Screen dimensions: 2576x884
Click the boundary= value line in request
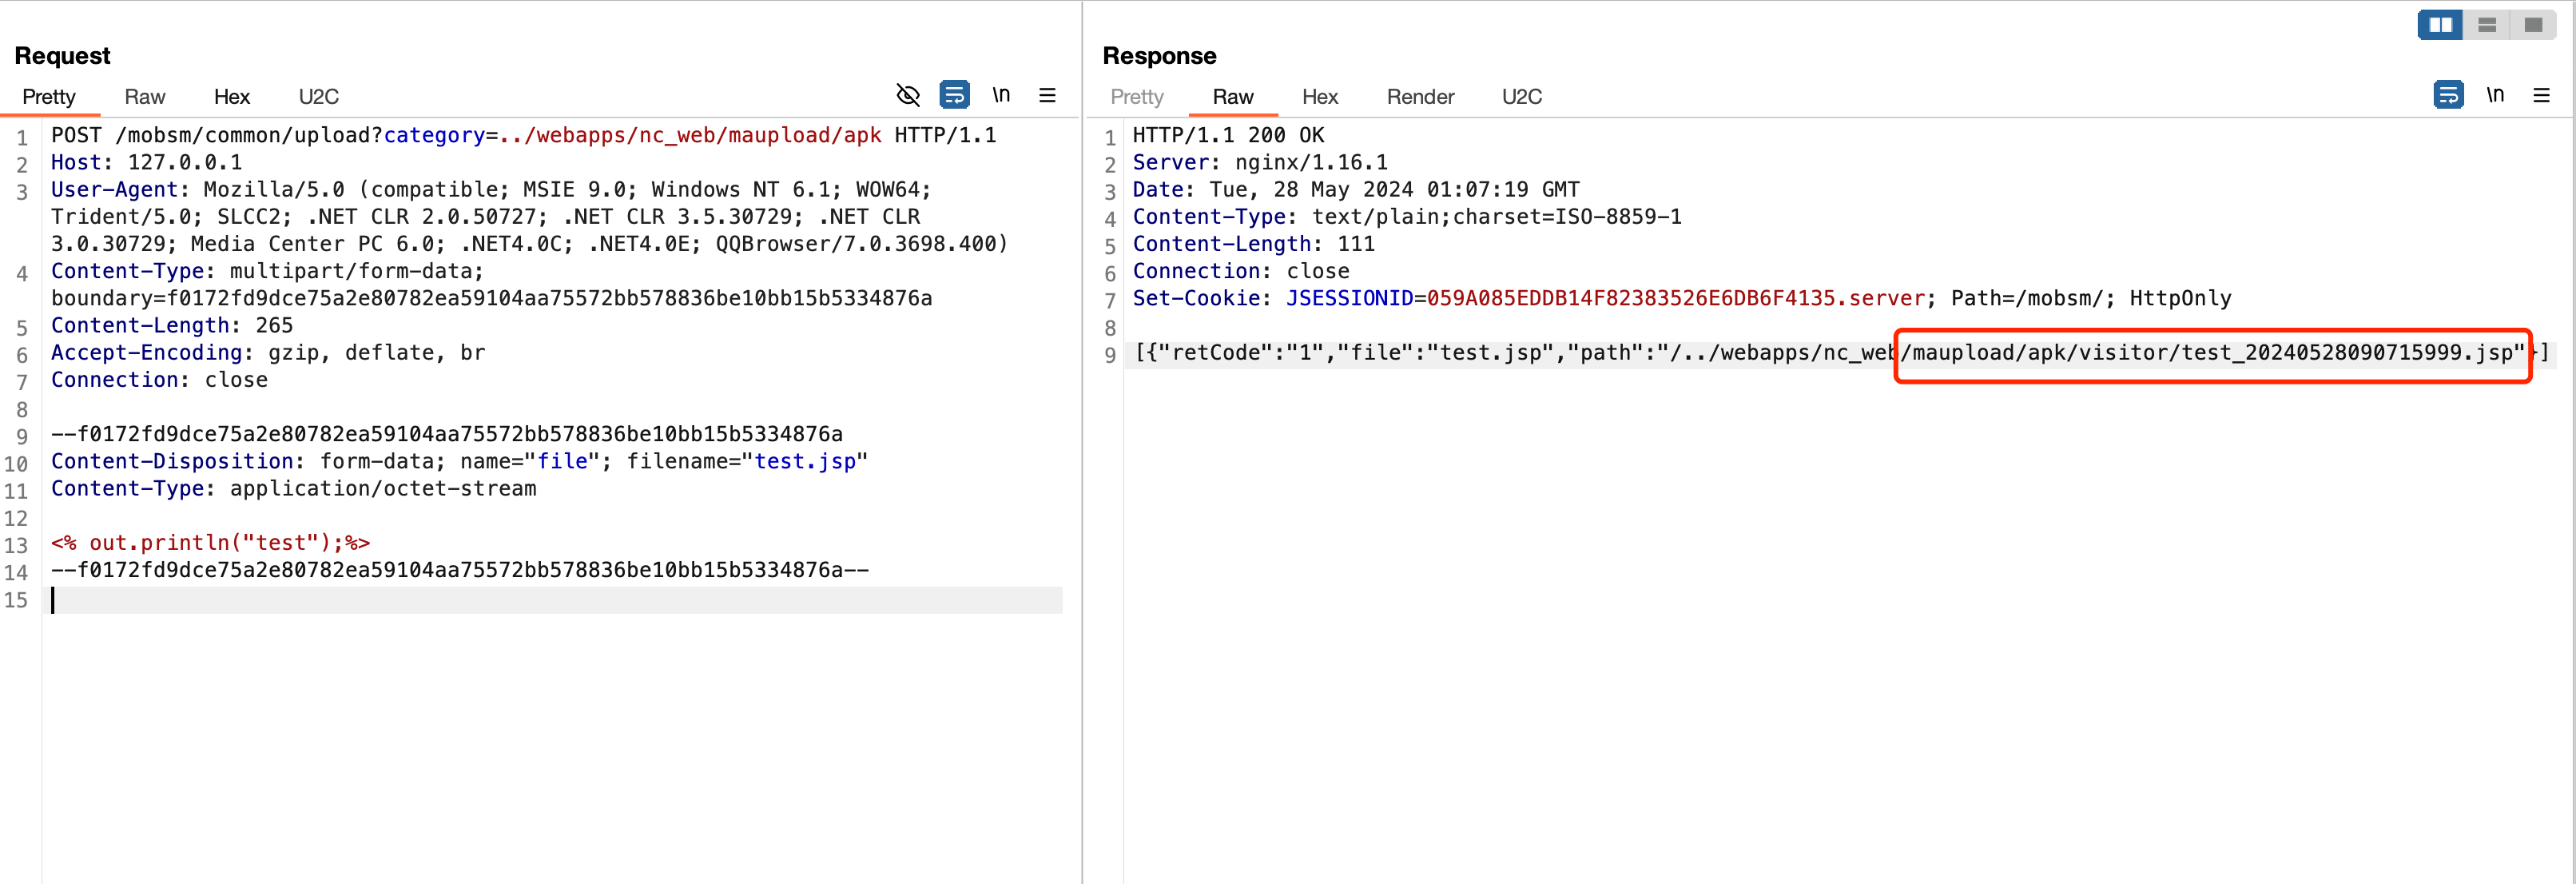point(492,298)
